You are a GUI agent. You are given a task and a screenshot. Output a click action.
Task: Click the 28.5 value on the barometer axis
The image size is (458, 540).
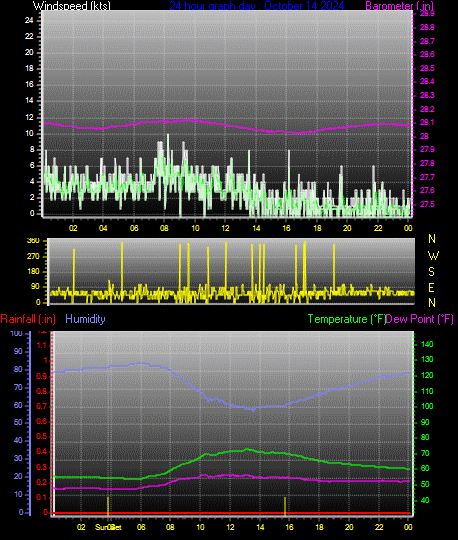(x=427, y=68)
